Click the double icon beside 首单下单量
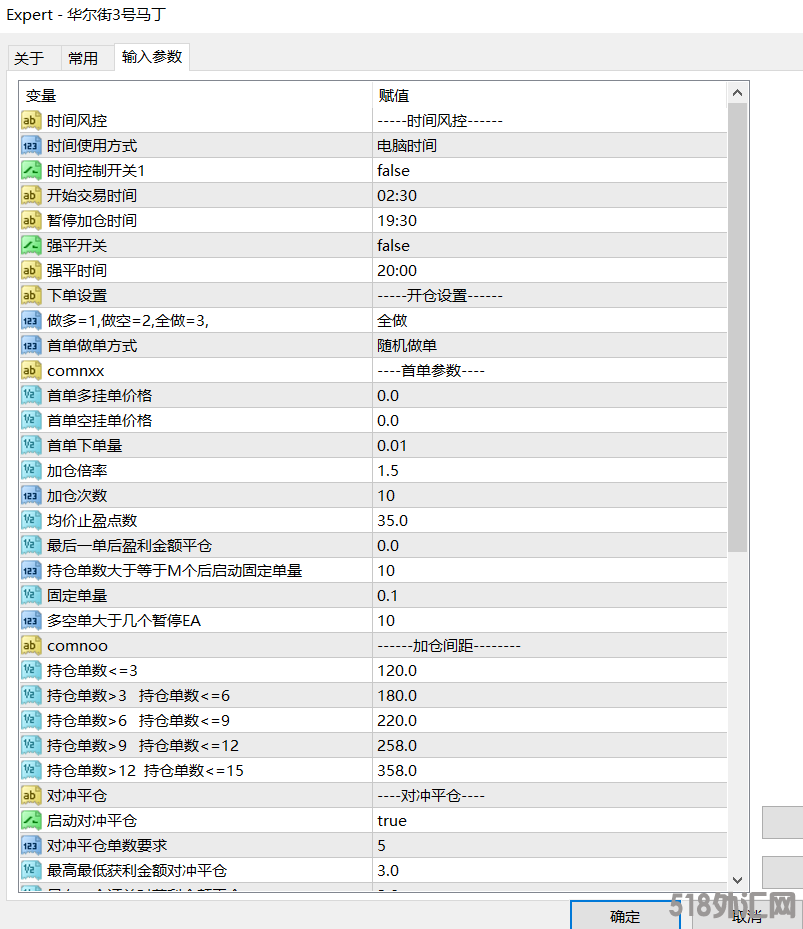 [30, 446]
